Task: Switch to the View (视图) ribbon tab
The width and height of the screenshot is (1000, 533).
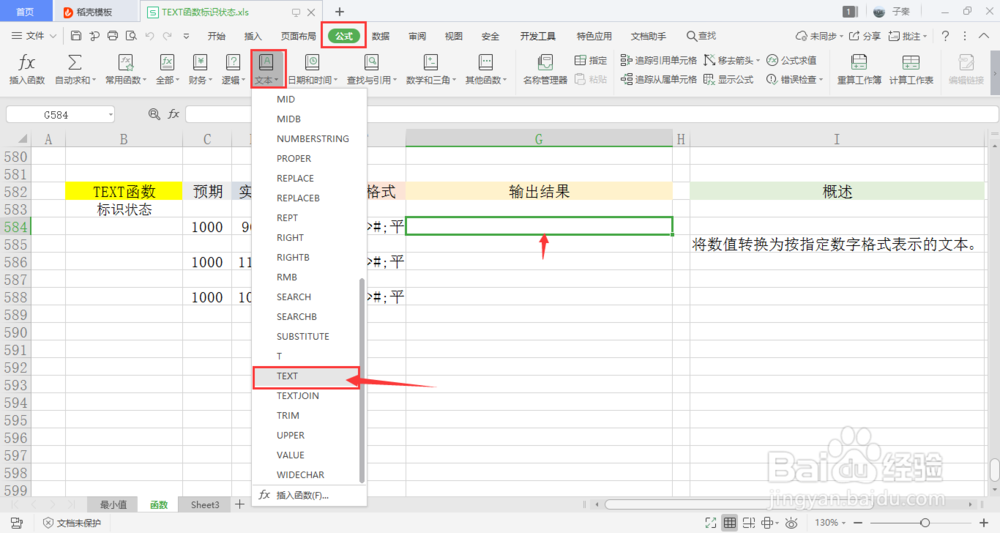Action: [x=453, y=36]
